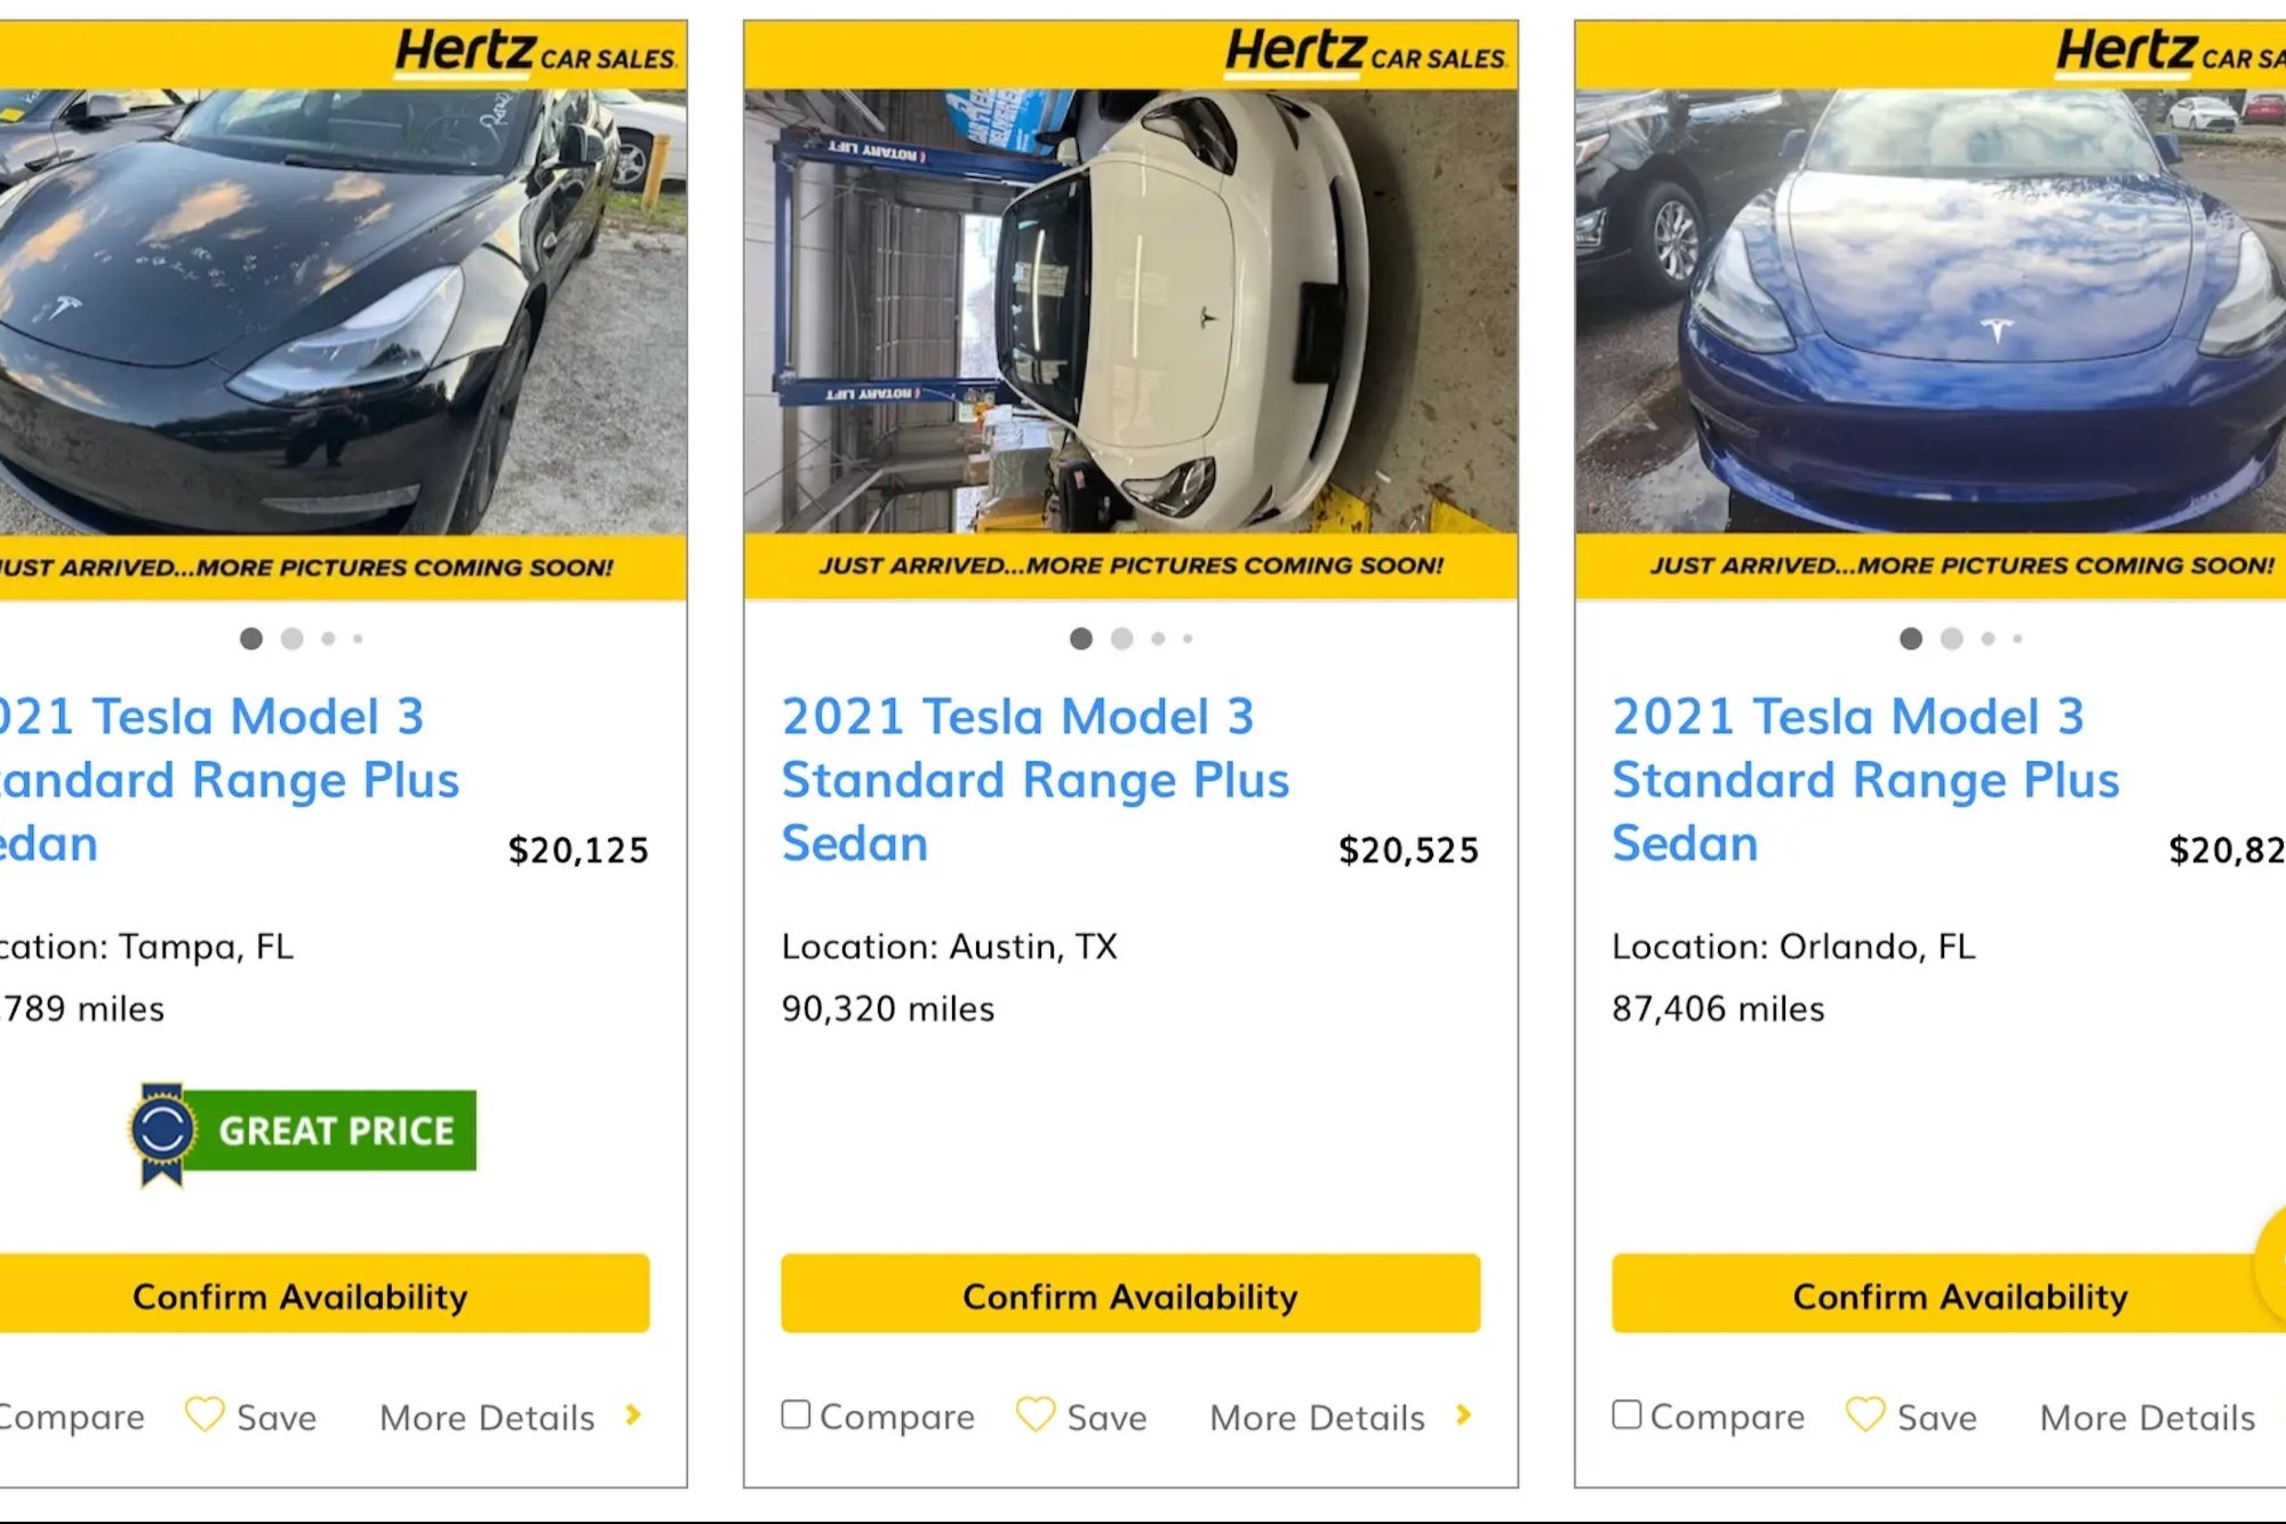This screenshot has width=2286, height=1524.
Task: Click the heart Save icon on Tampa listing
Action: (205, 1414)
